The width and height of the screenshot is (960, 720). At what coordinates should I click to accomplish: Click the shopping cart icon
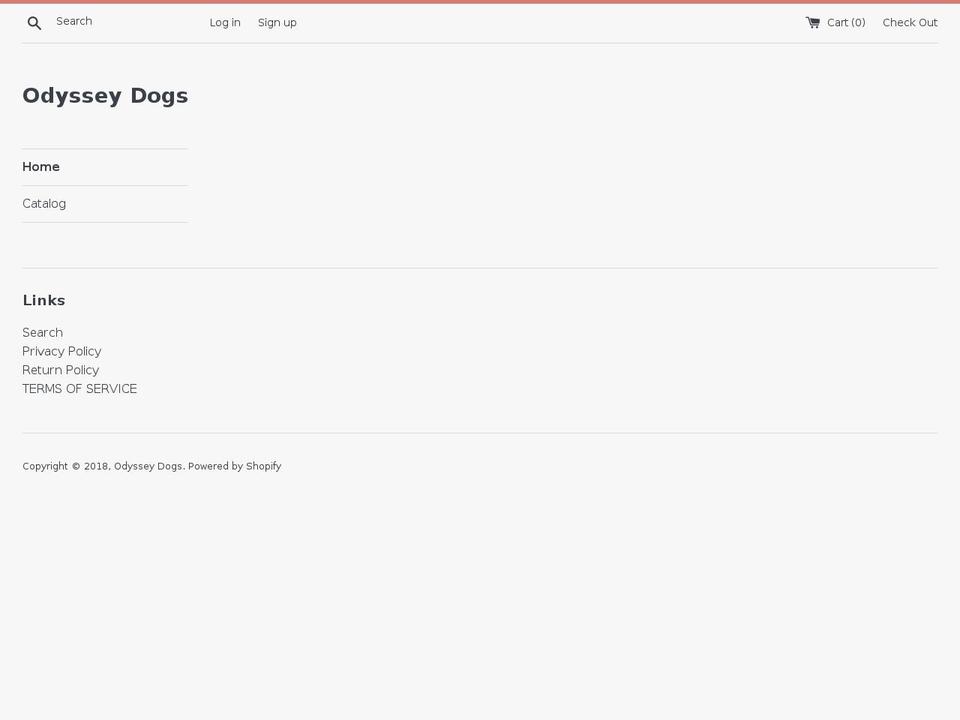coord(812,23)
